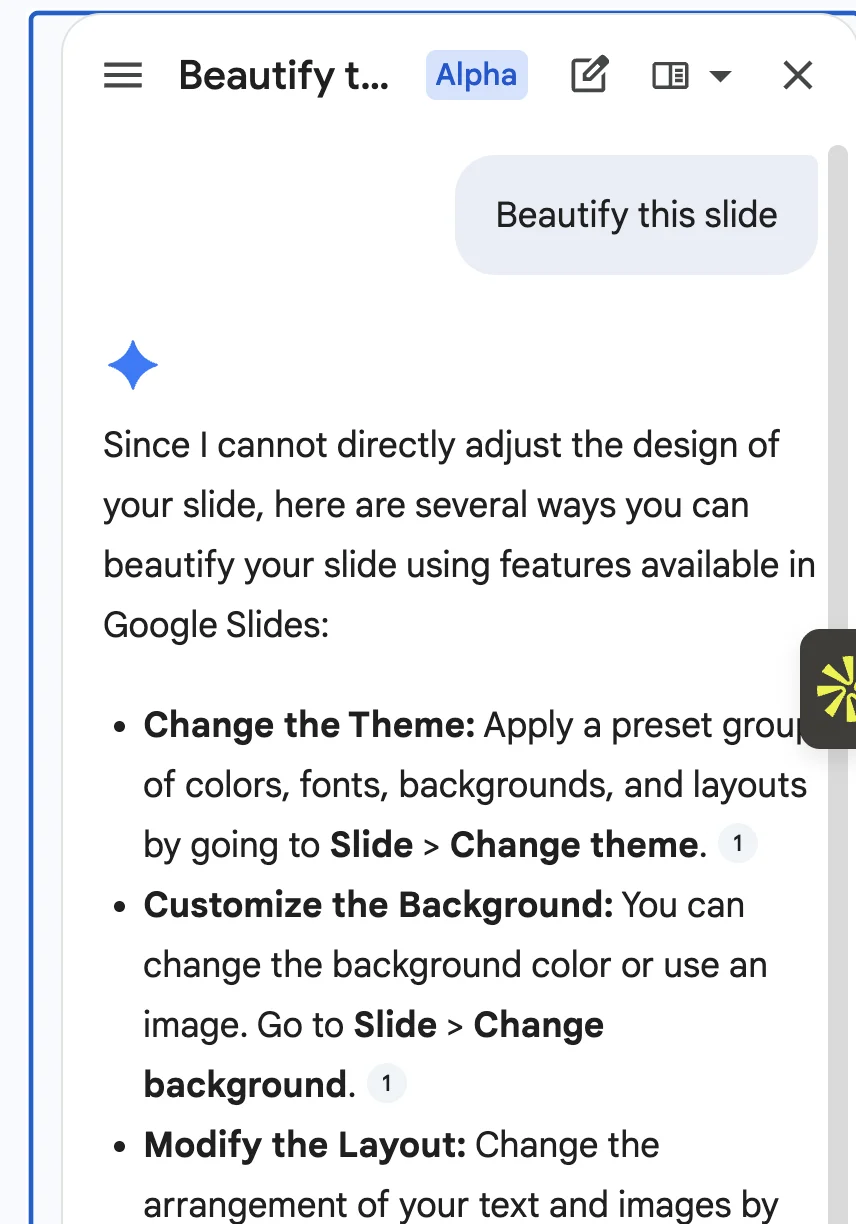Expand the dropdown arrow beside the layout icon

coord(720,77)
